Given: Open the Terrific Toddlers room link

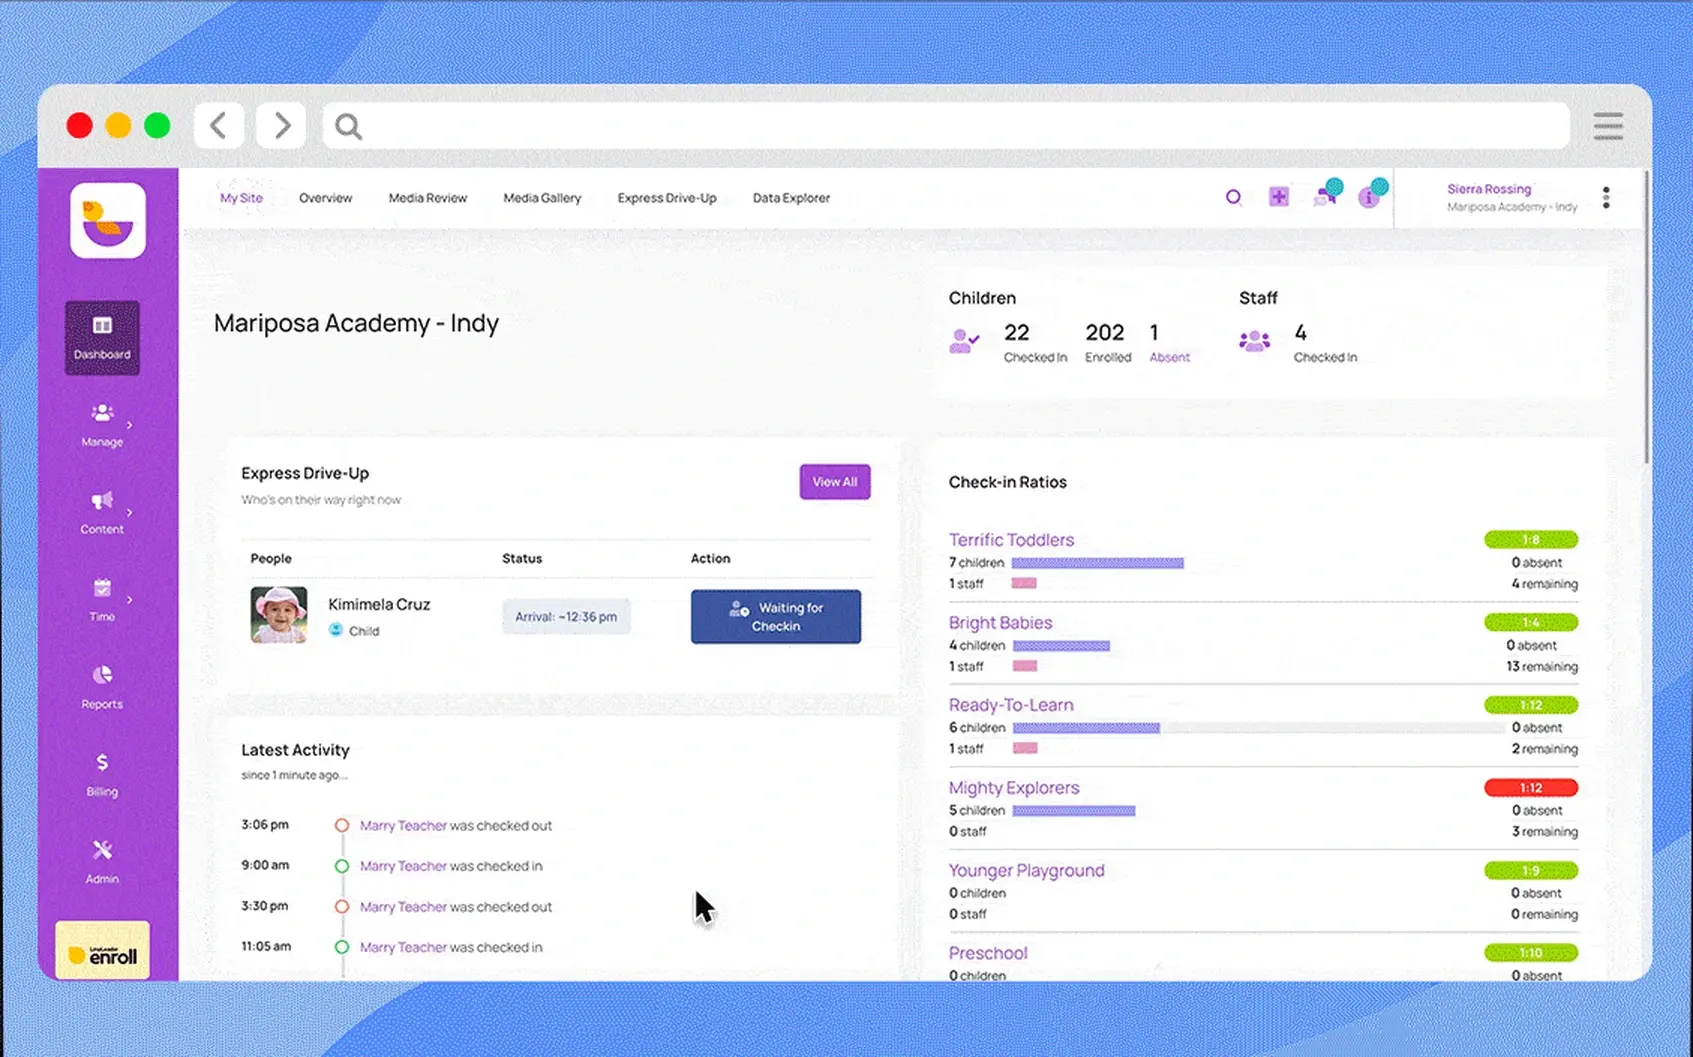Looking at the screenshot, I should pos(1011,540).
